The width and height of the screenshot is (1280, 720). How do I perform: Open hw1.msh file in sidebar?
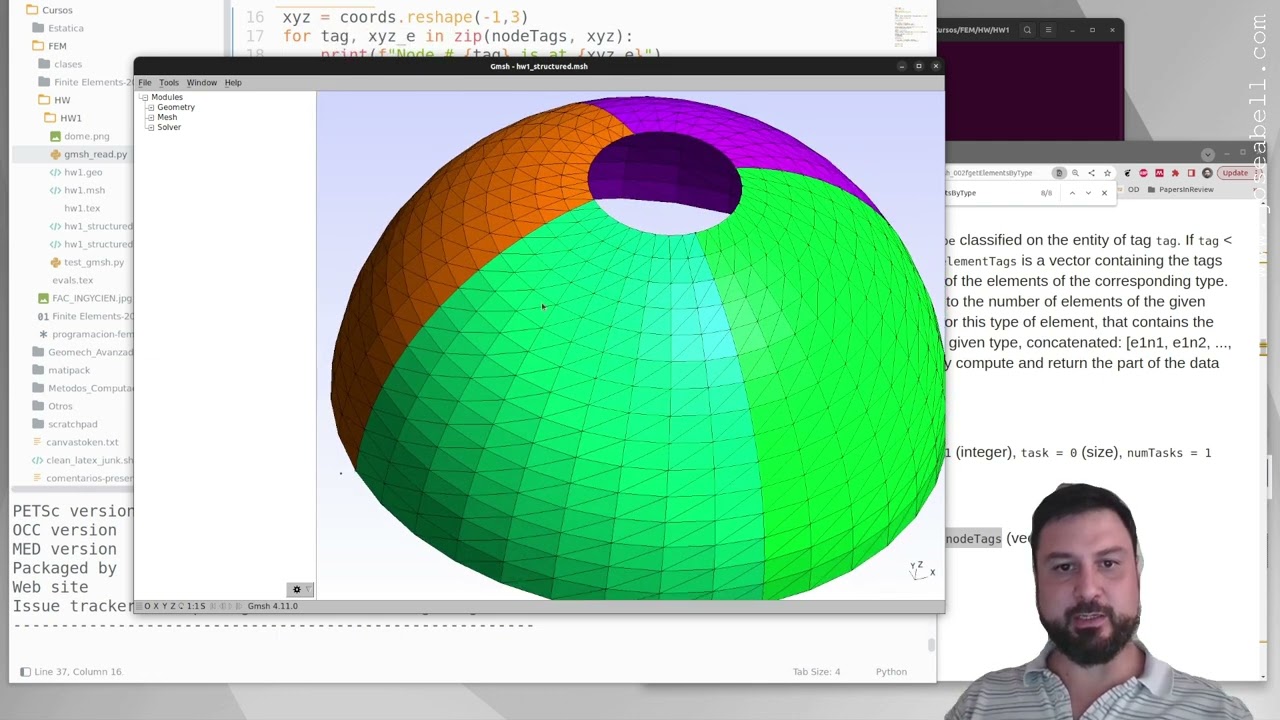click(x=84, y=190)
